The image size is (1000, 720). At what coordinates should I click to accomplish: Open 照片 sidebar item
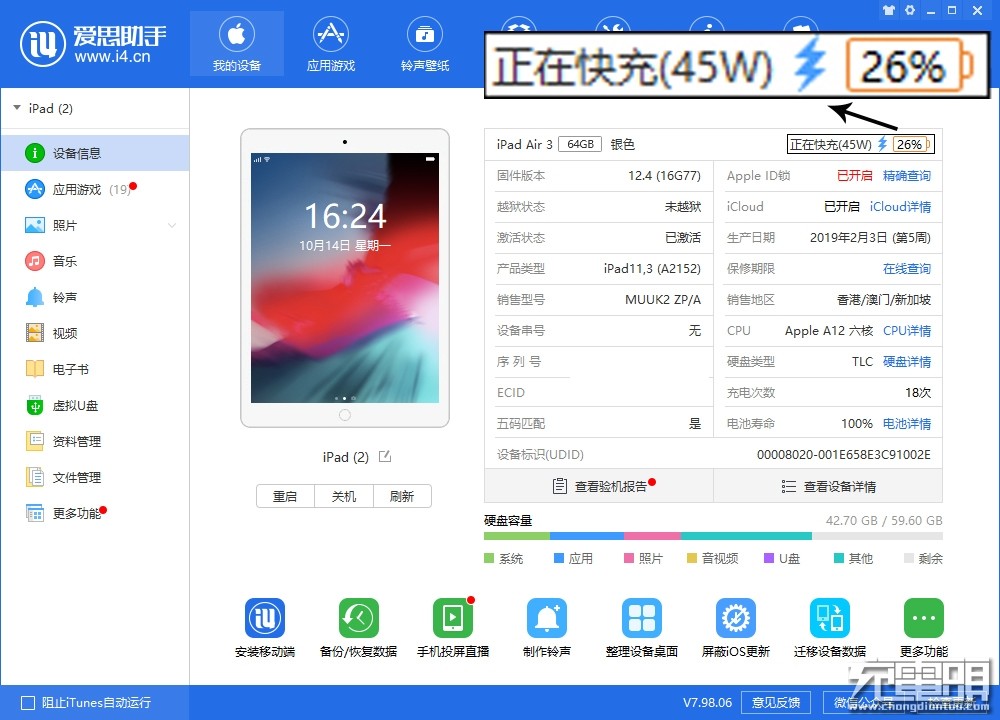point(95,225)
